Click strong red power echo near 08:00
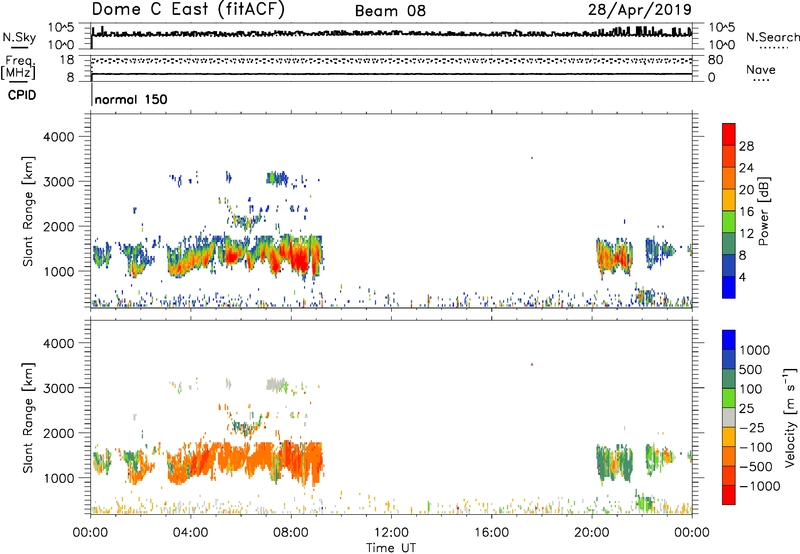800x554 pixels. click(298, 259)
